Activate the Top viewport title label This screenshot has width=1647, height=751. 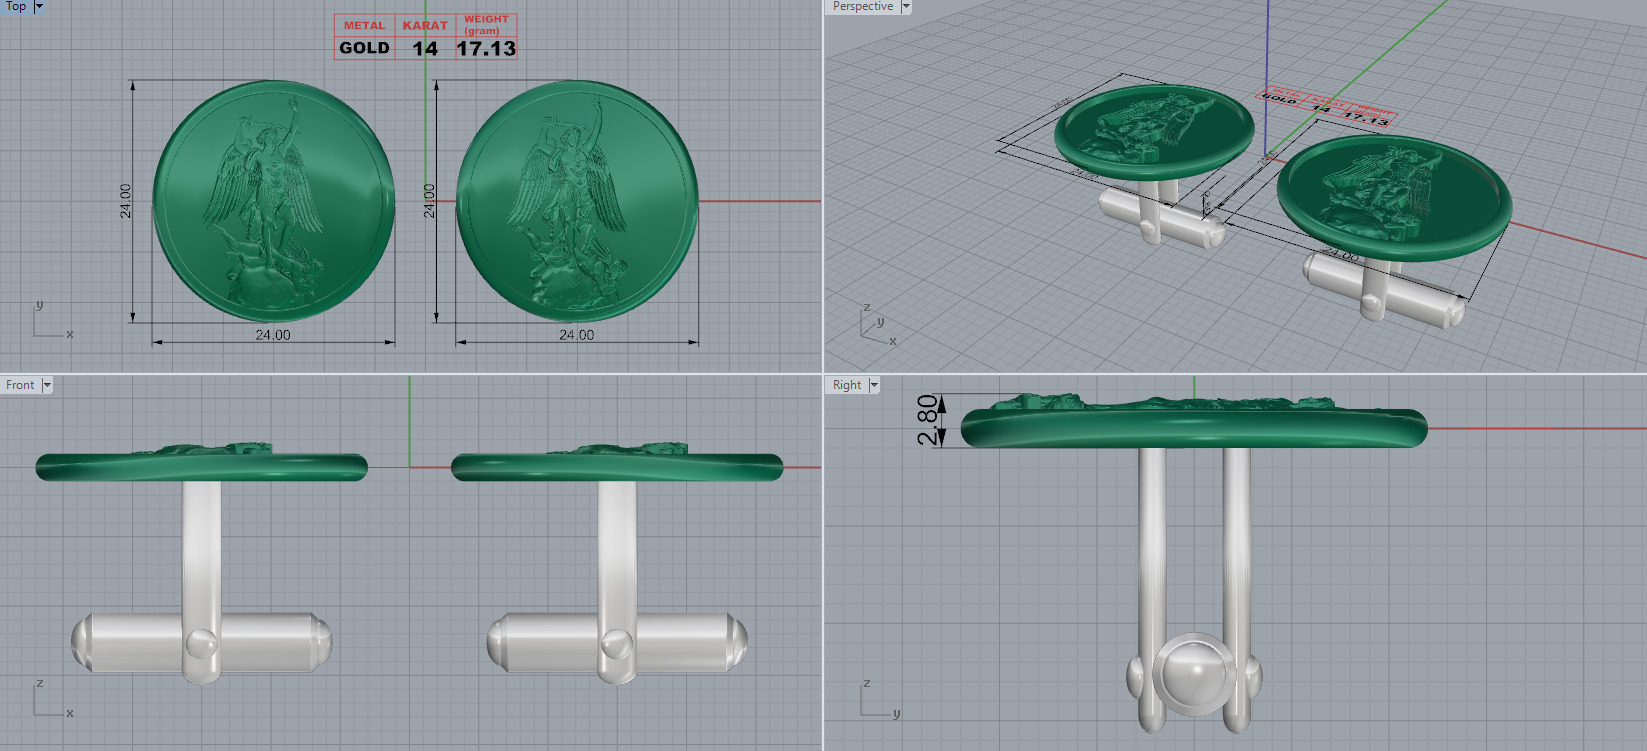tap(16, 6)
